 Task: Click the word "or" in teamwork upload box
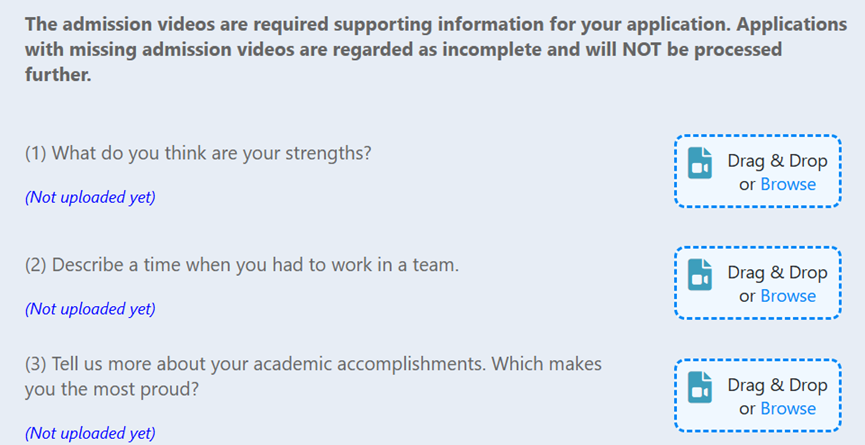click(x=747, y=297)
